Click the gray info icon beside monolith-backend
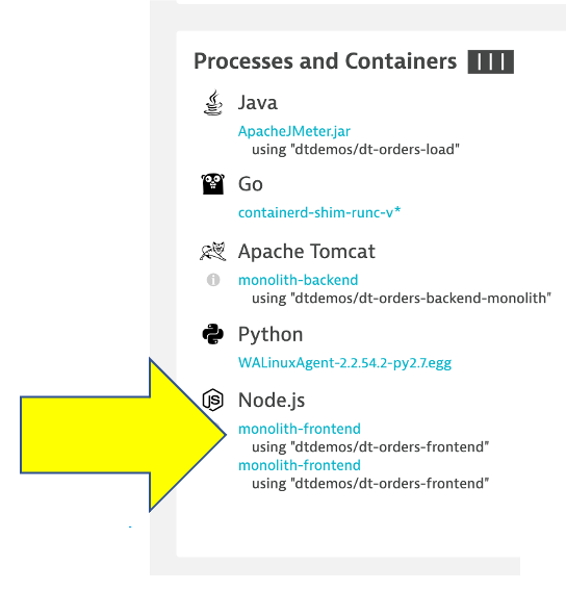Screen dimensions: 566x591 click(213, 280)
